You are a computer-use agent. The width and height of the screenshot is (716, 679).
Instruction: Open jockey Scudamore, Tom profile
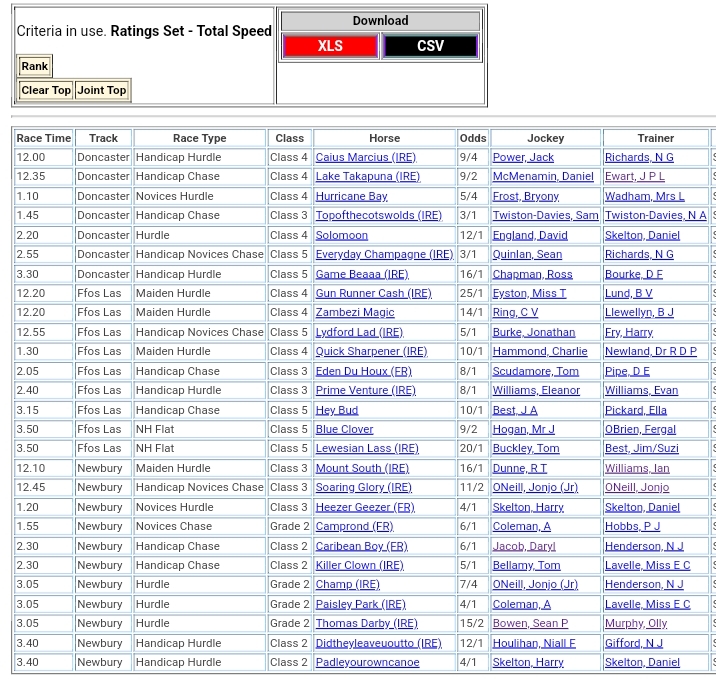535,371
